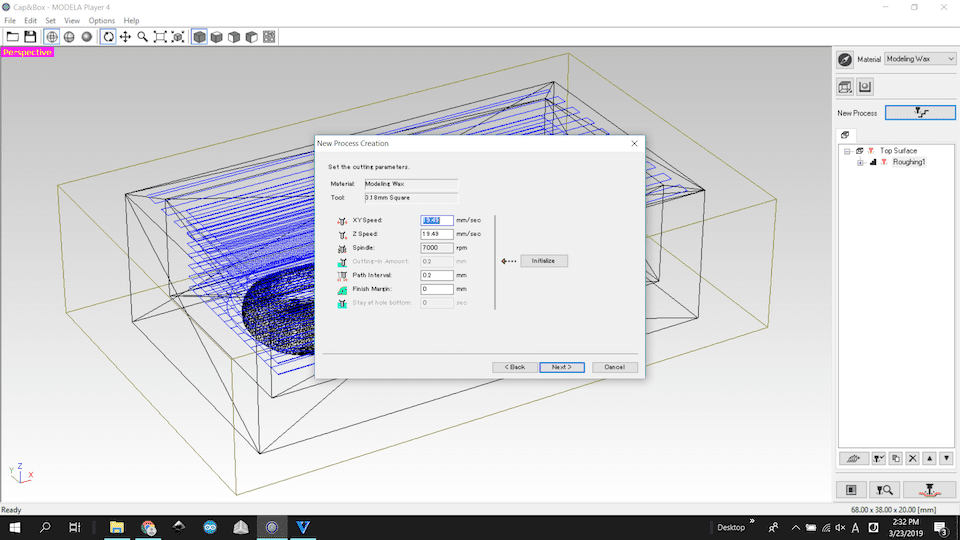Activate the Pan (four-arrow move) tool
This screenshot has height=540, width=960.
point(125,37)
